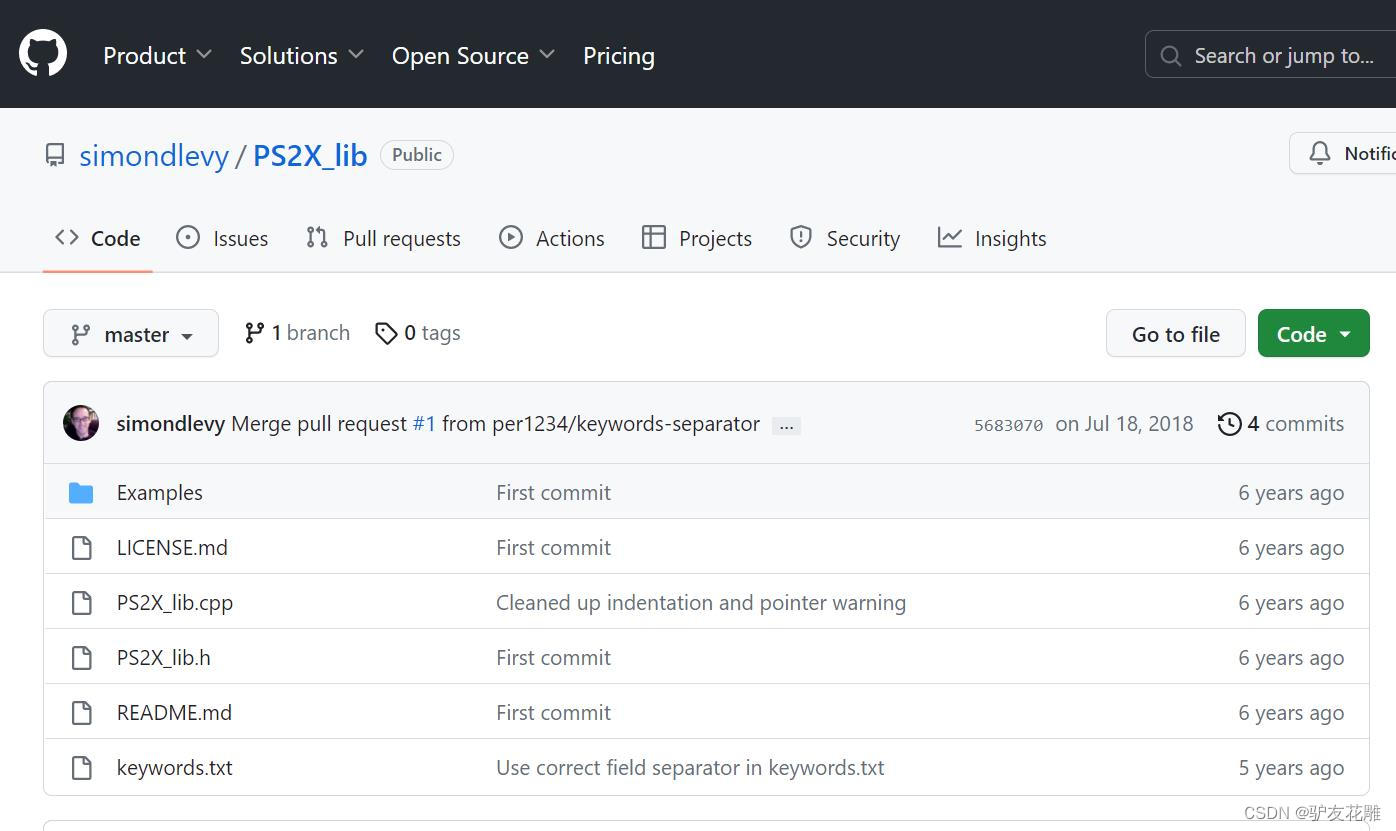
Task: Open the Pull requests tab
Action: click(x=383, y=238)
